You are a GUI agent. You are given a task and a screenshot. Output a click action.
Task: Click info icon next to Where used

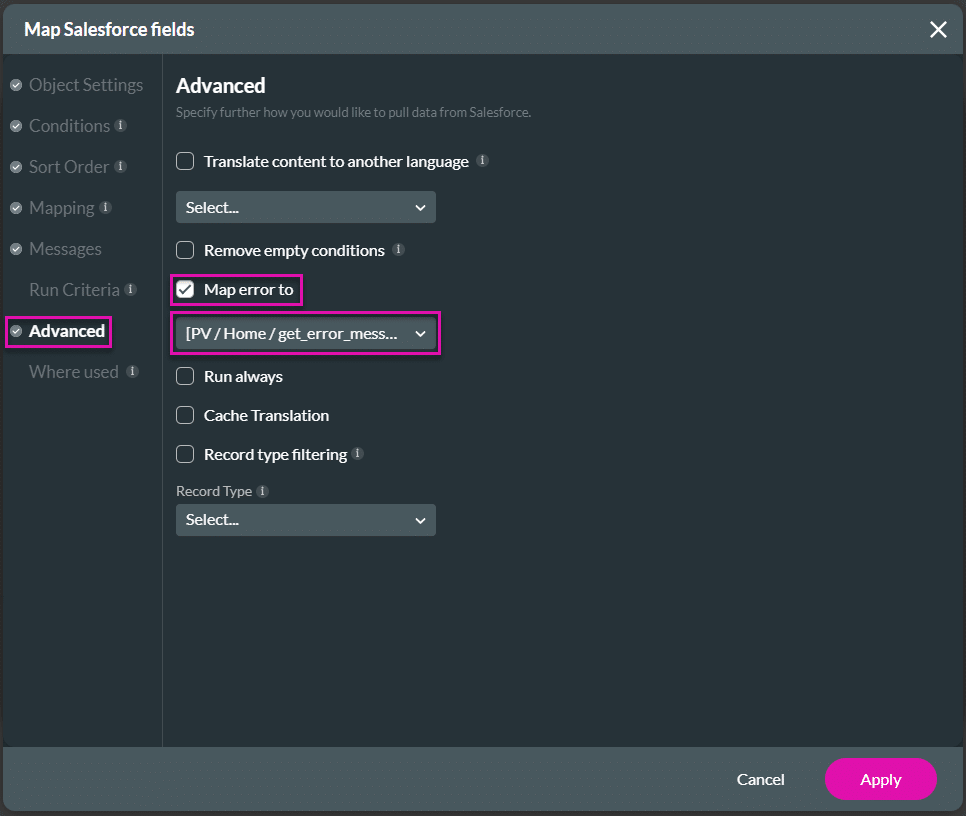133,372
